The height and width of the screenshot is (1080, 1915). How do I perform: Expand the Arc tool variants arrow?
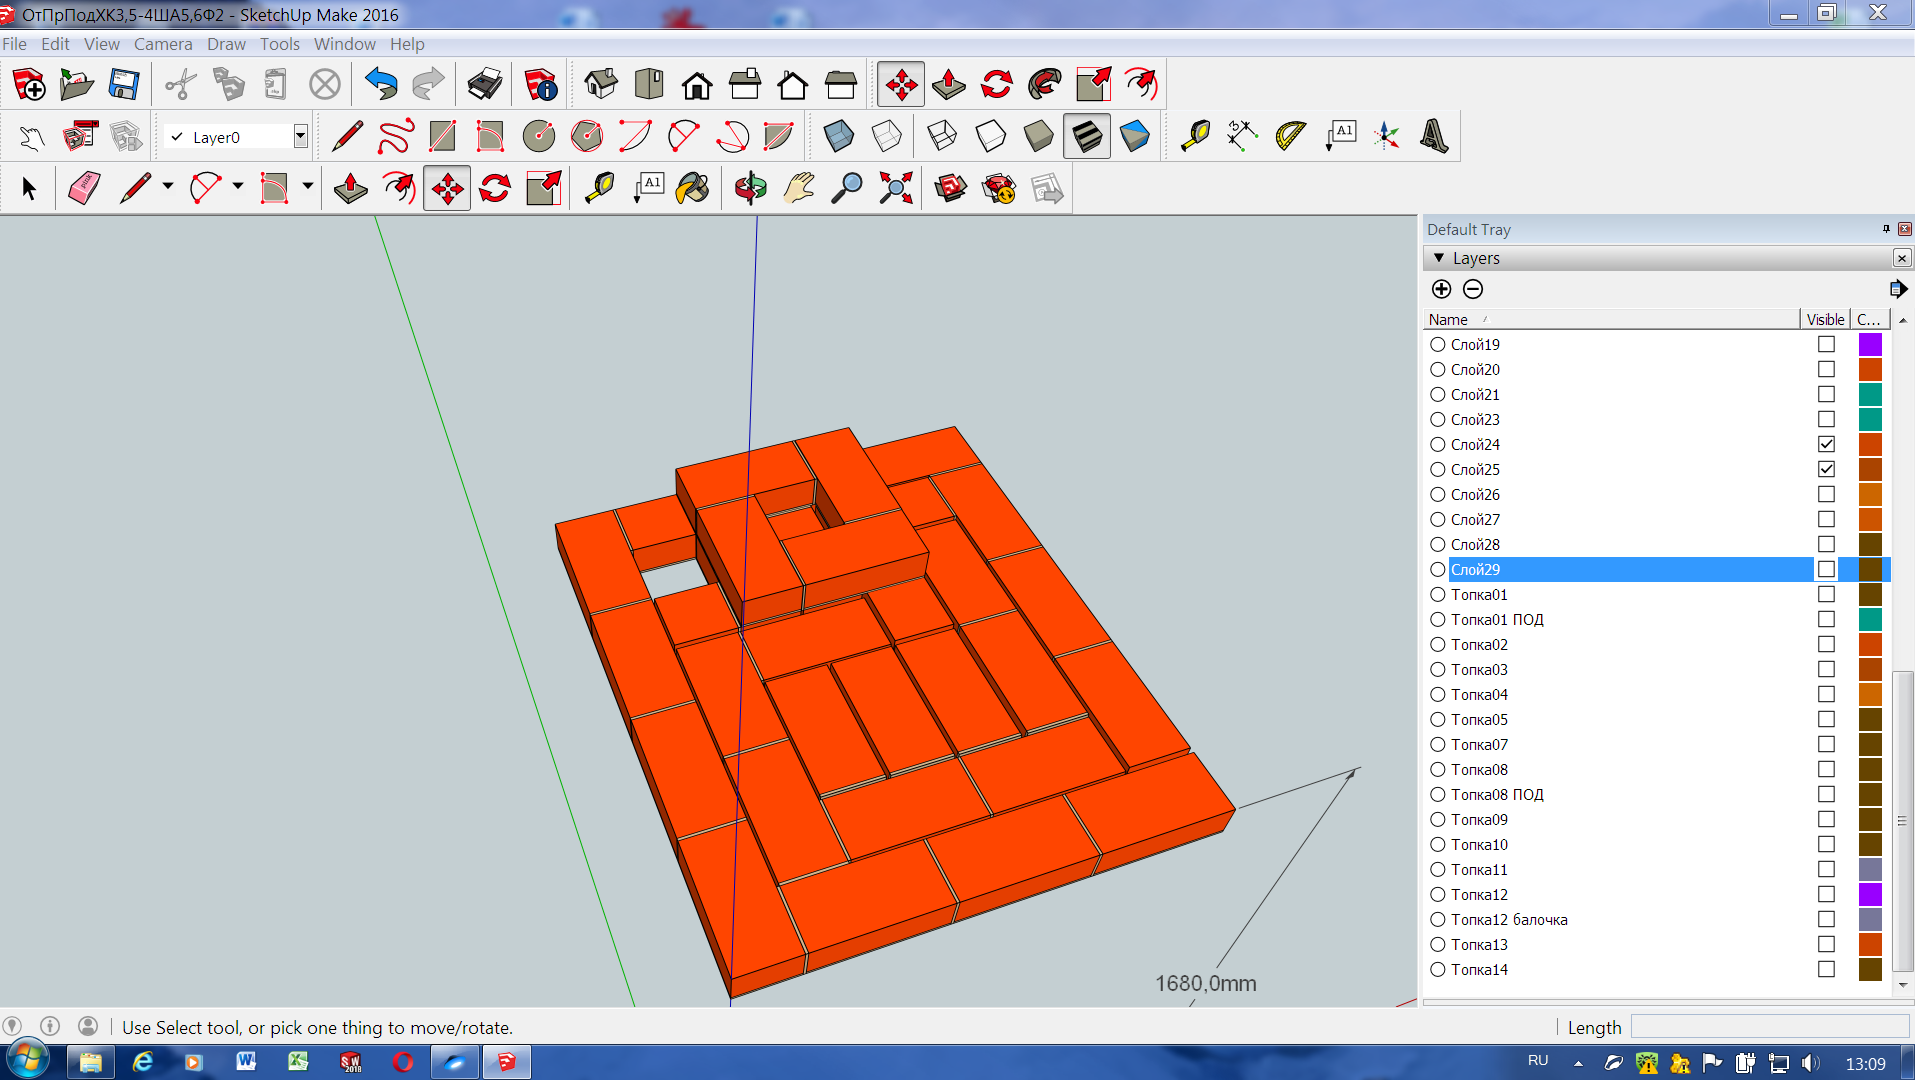pyautogui.click(x=238, y=186)
